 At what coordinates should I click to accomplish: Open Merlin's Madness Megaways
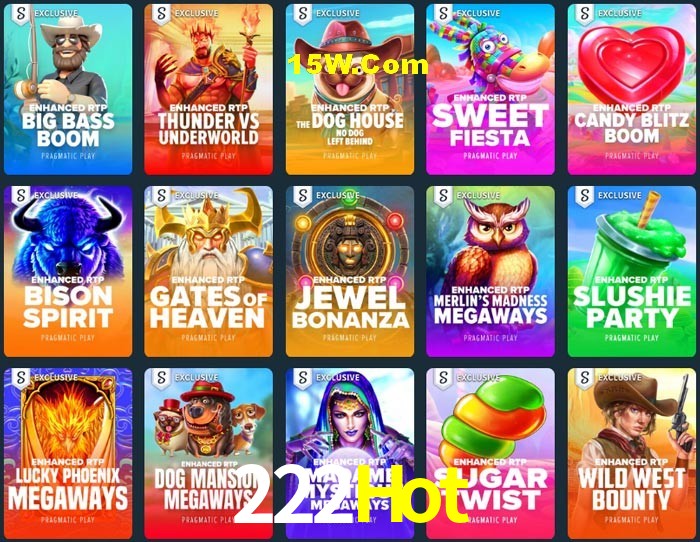pyautogui.click(x=490, y=271)
